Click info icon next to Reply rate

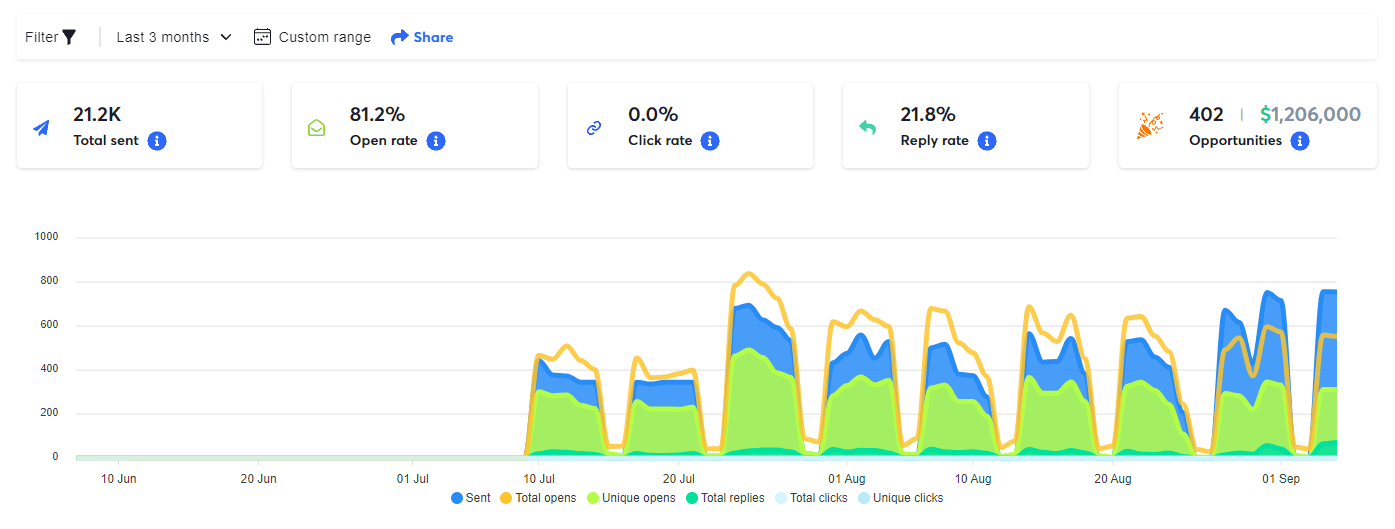pos(987,141)
